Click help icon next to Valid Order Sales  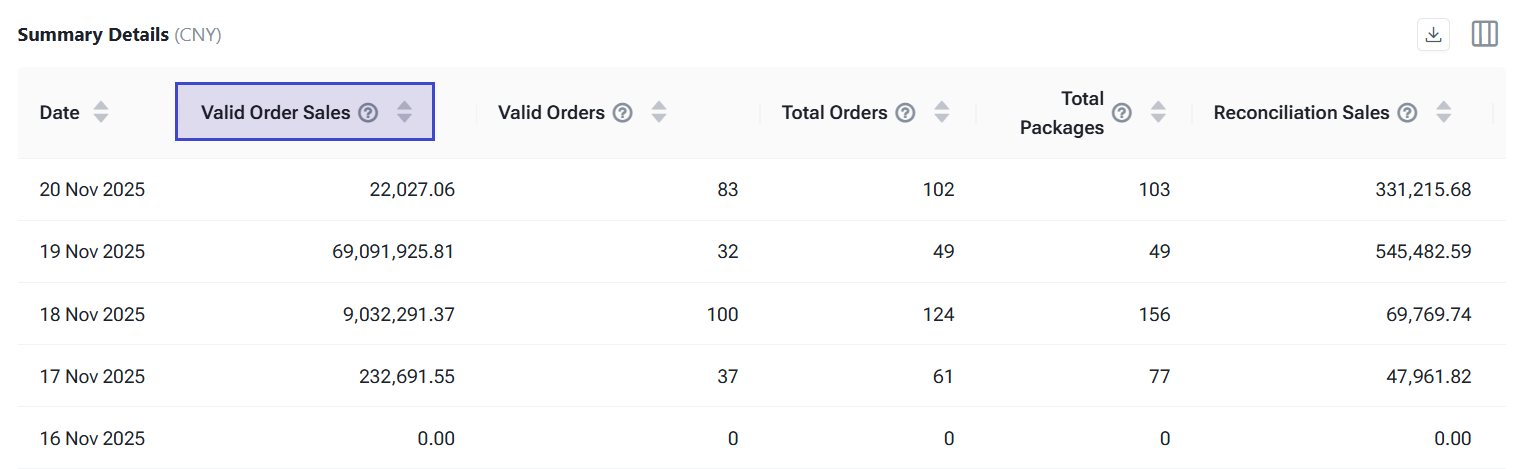[368, 113]
